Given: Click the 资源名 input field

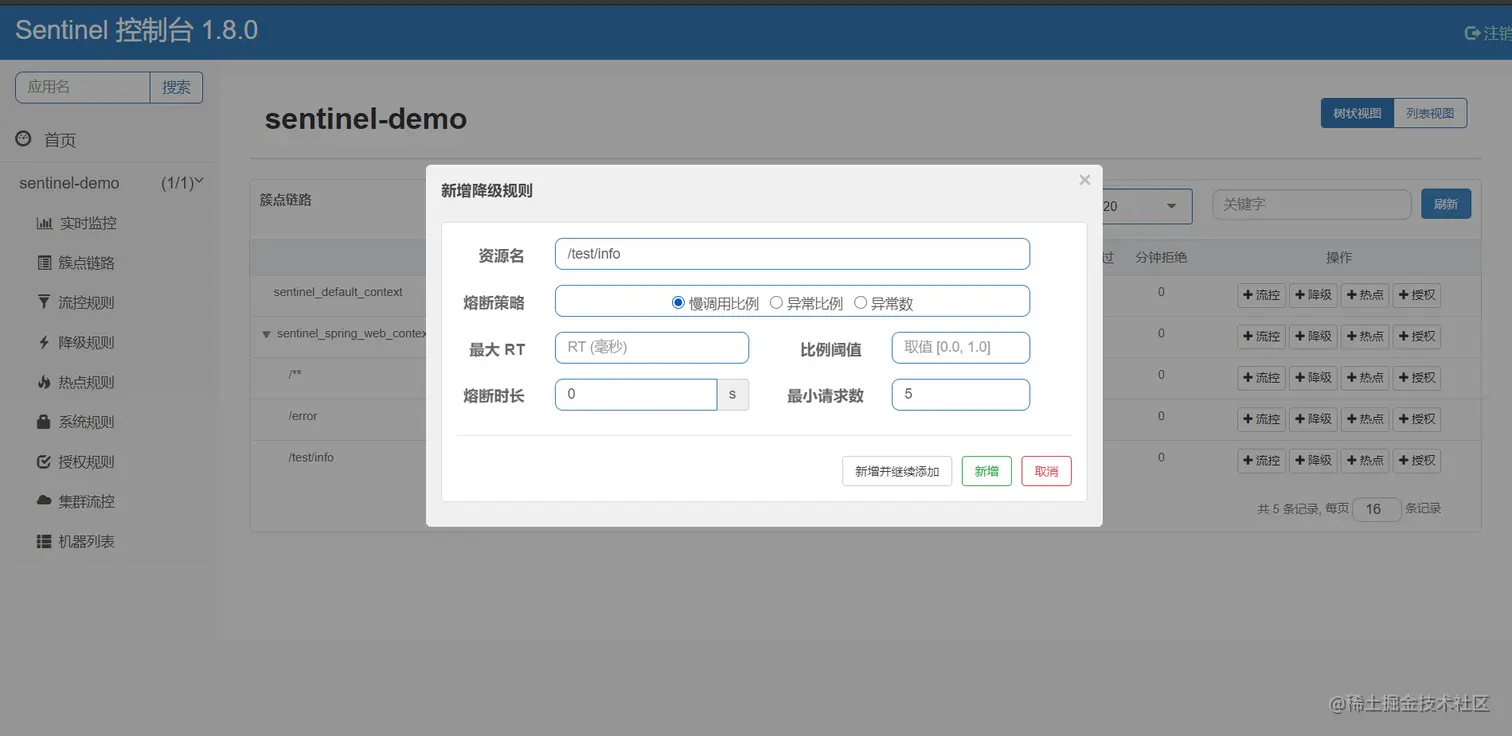Looking at the screenshot, I should (792, 254).
